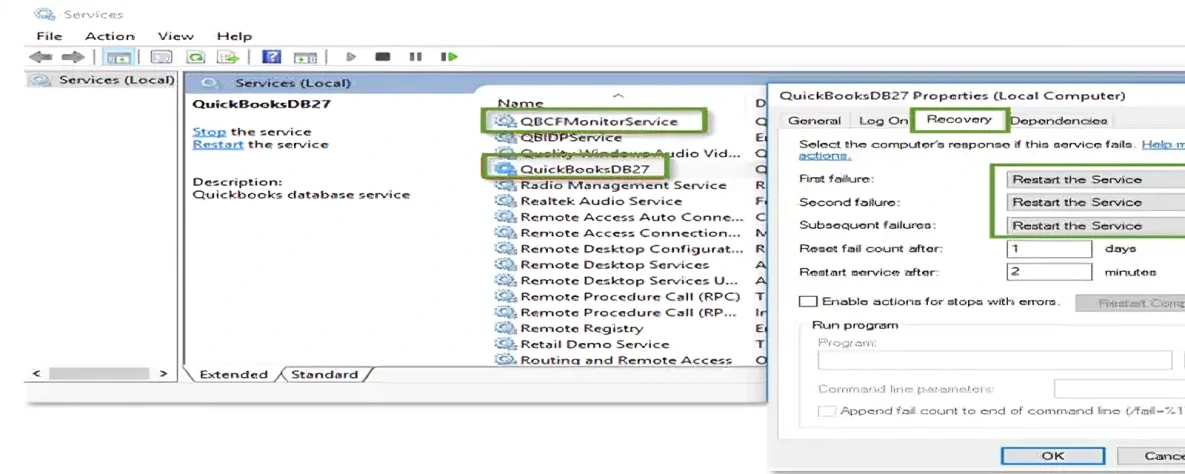This screenshot has height=474, width=1185.
Task: Click the Stop Service square icon
Action: tap(383, 57)
